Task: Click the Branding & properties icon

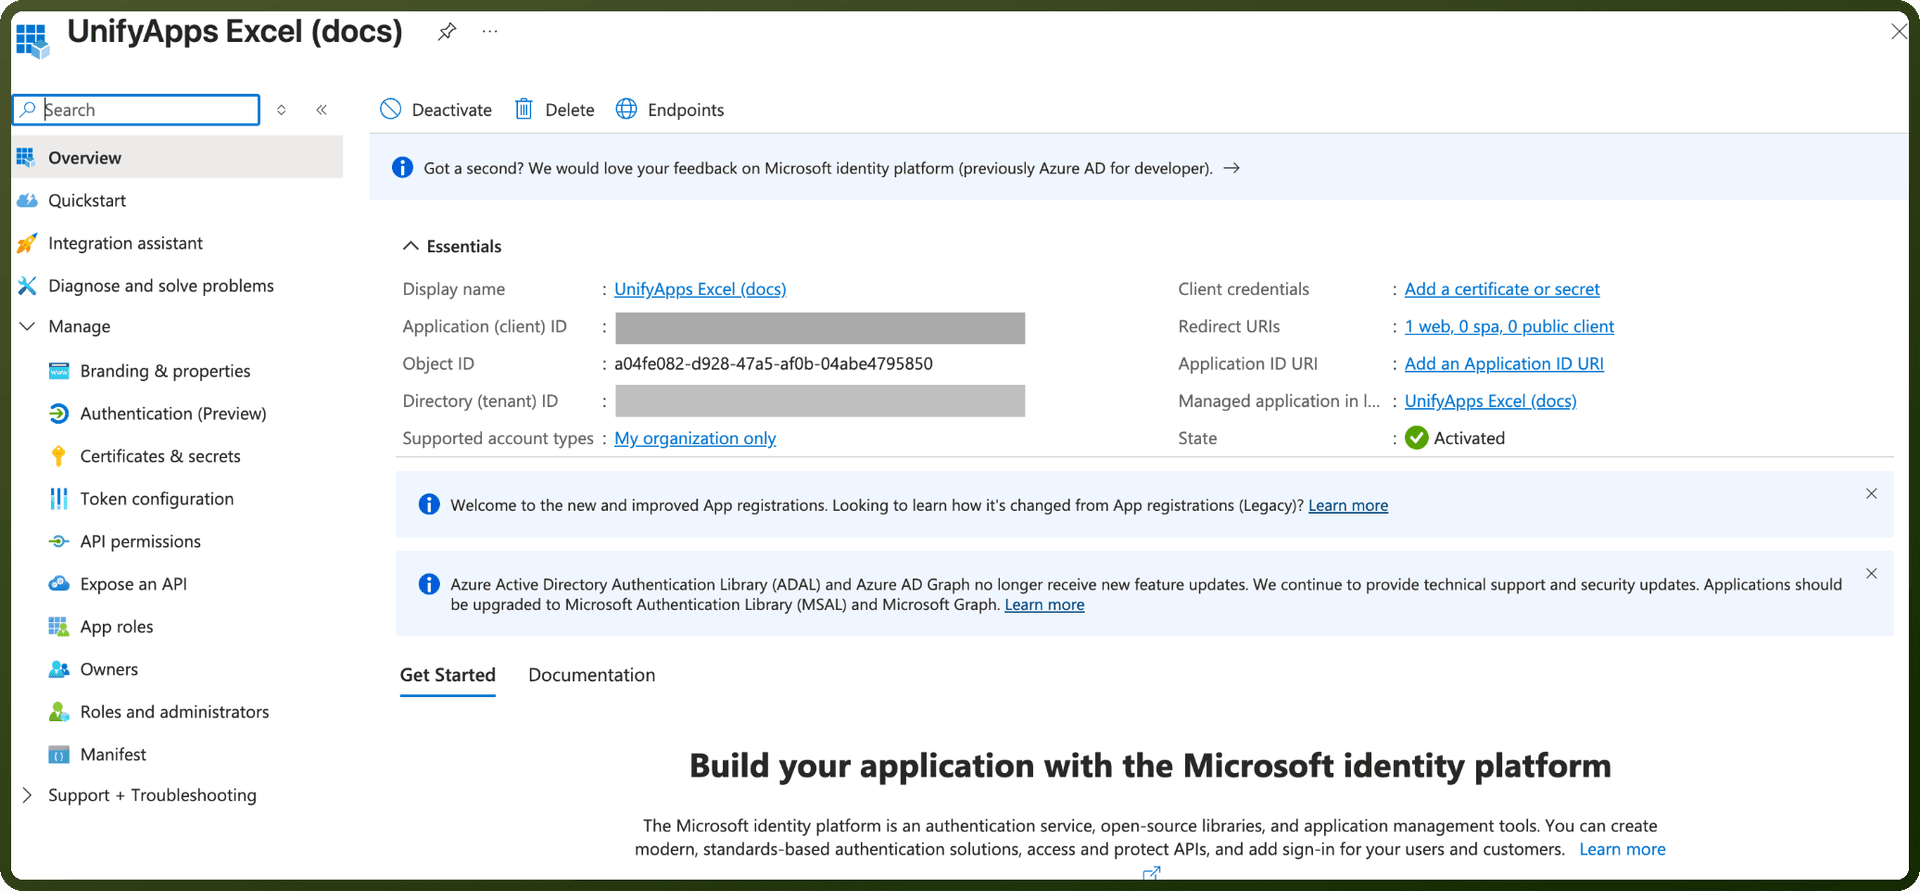Action: coord(59,371)
